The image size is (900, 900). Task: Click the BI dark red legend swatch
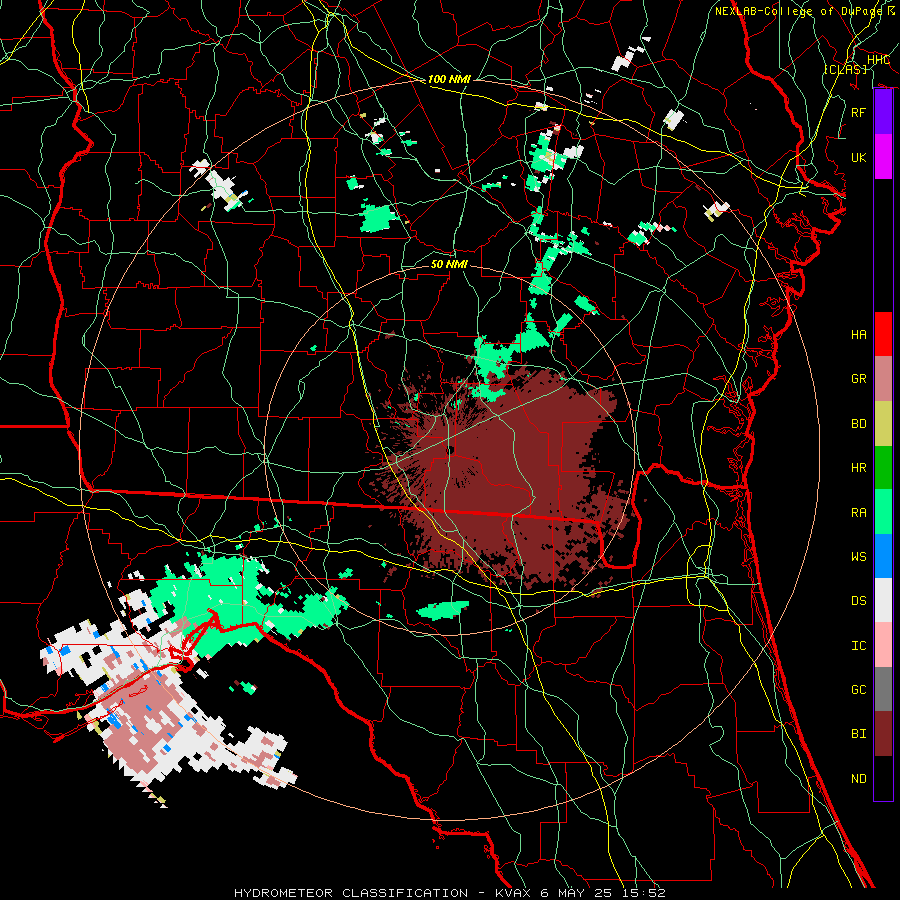(883, 734)
